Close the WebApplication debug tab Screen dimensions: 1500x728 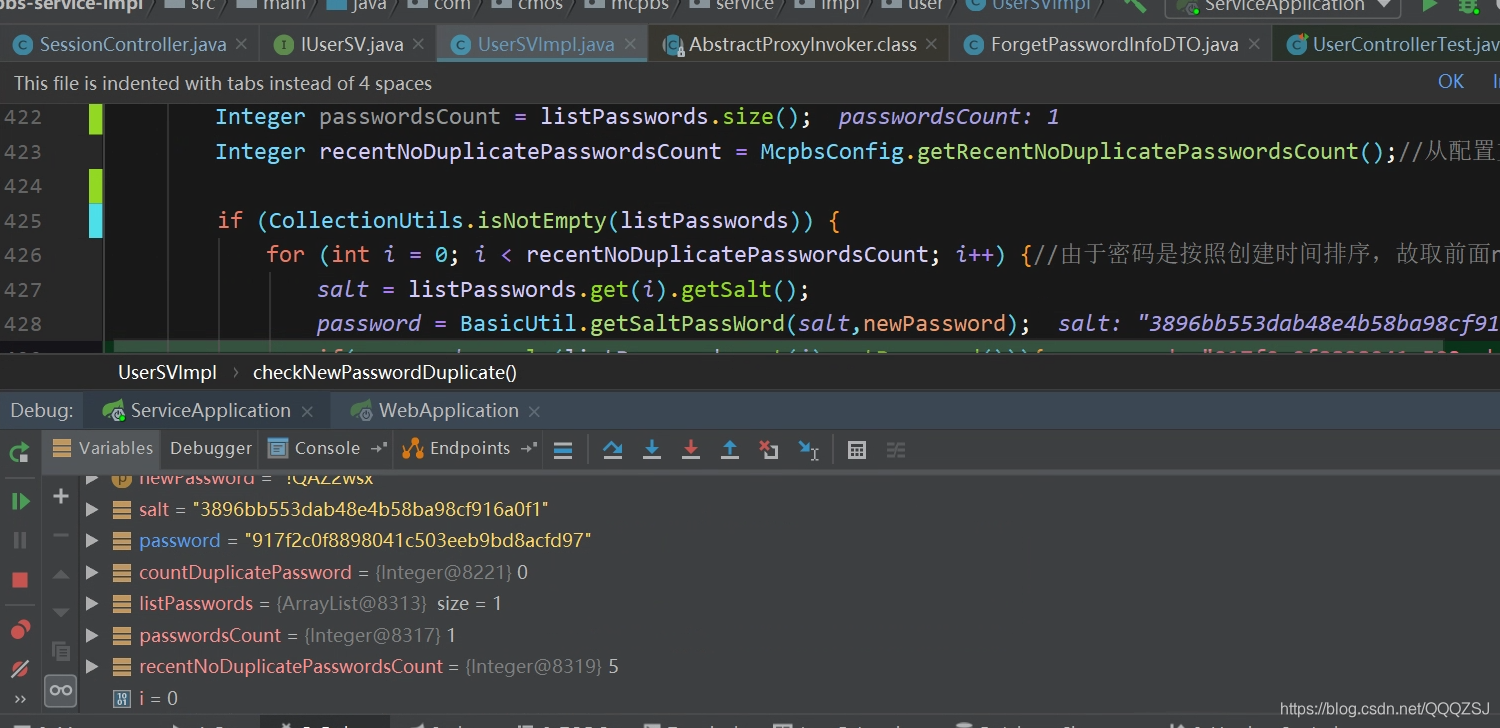534,412
